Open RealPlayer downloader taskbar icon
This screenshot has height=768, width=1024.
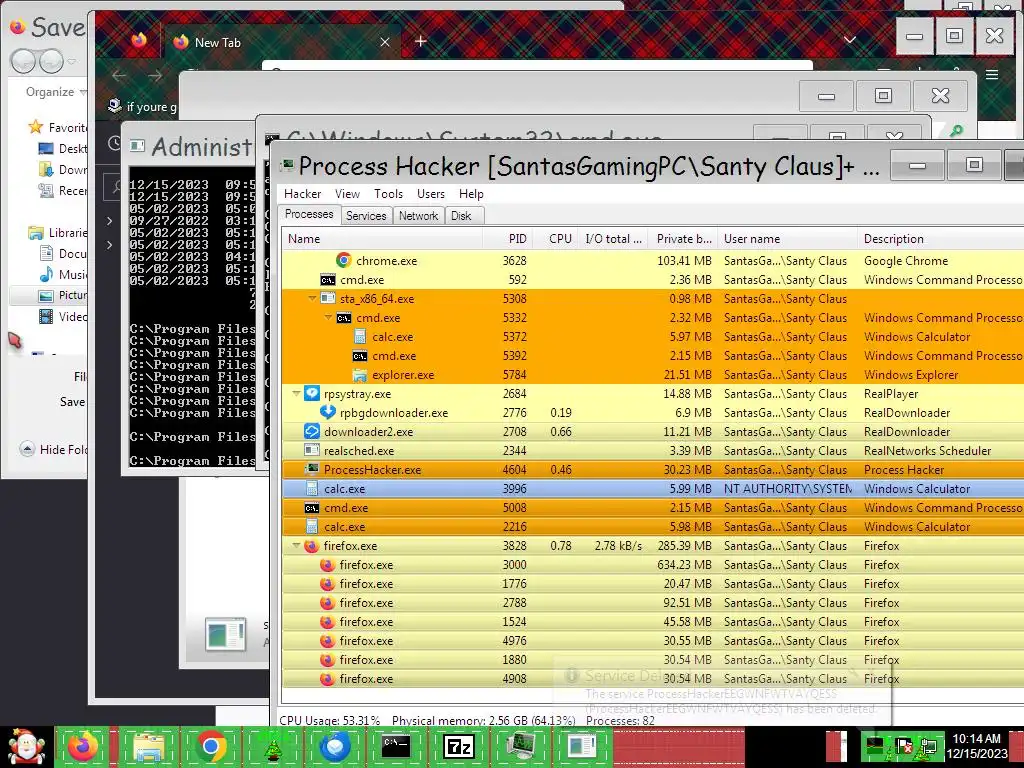(x=334, y=746)
